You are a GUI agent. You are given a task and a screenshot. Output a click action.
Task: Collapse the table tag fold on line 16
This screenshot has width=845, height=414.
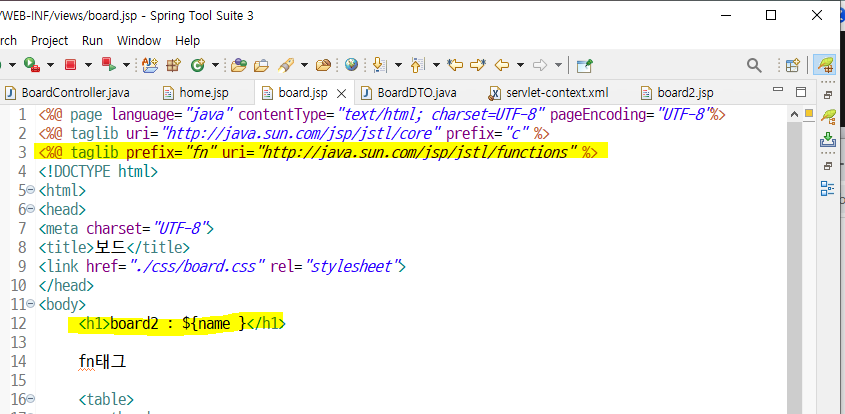click(30, 399)
